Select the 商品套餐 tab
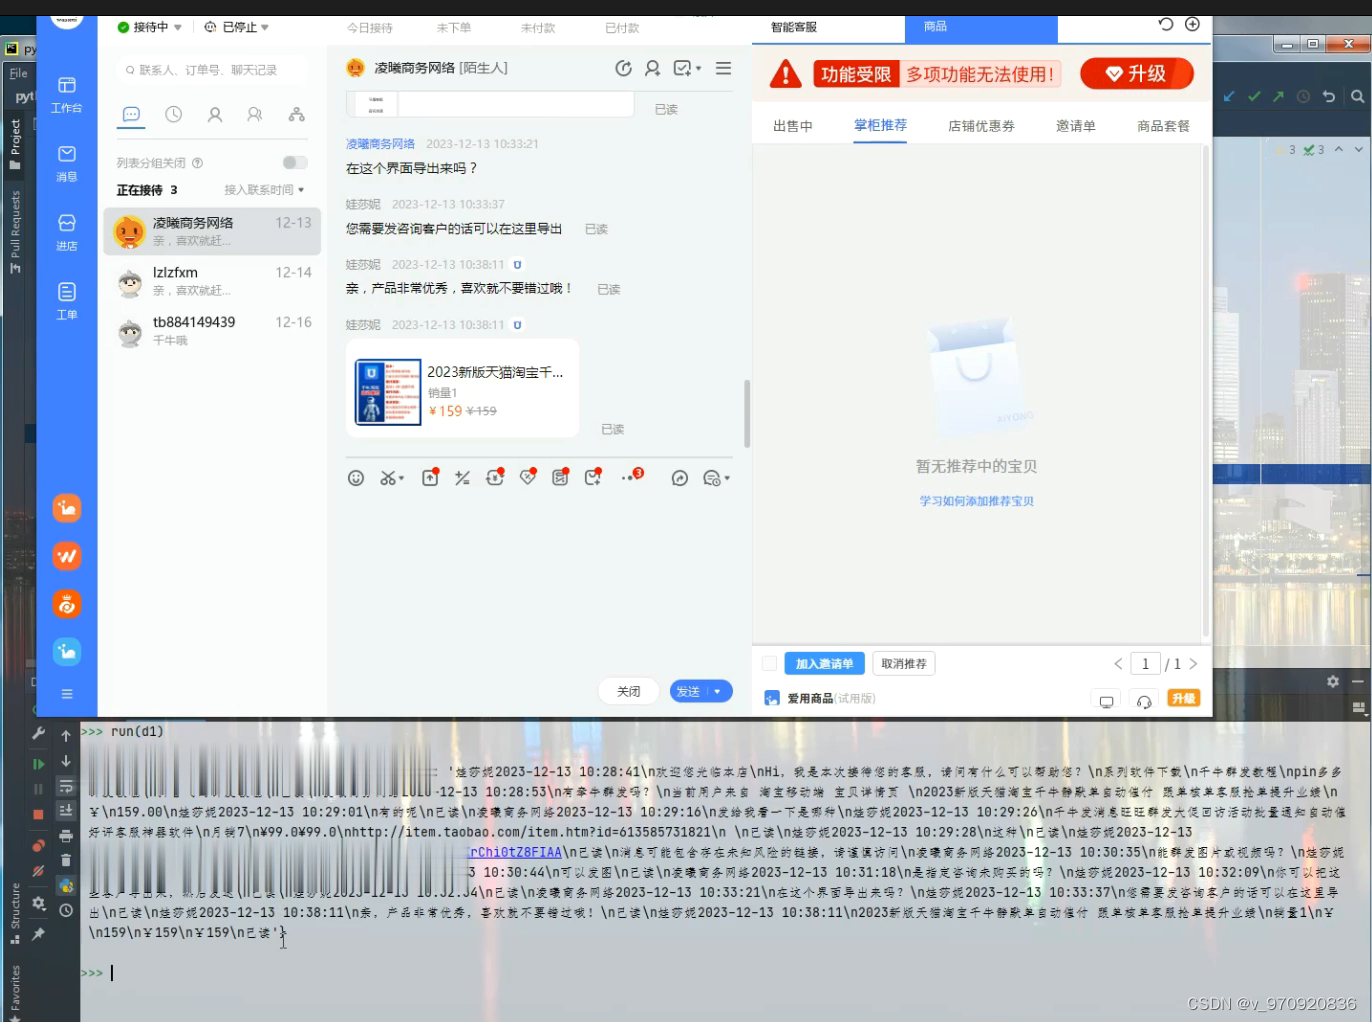 pos(1163,126)
